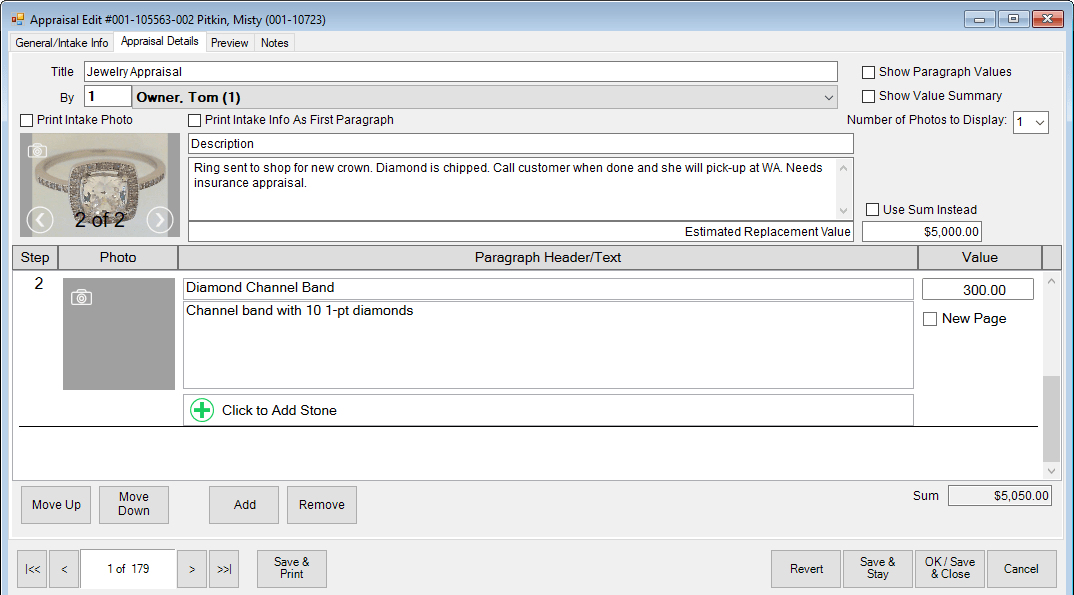Click the Save & Print button
This screenshot has height=595, width=1074.
pos(291,568)
